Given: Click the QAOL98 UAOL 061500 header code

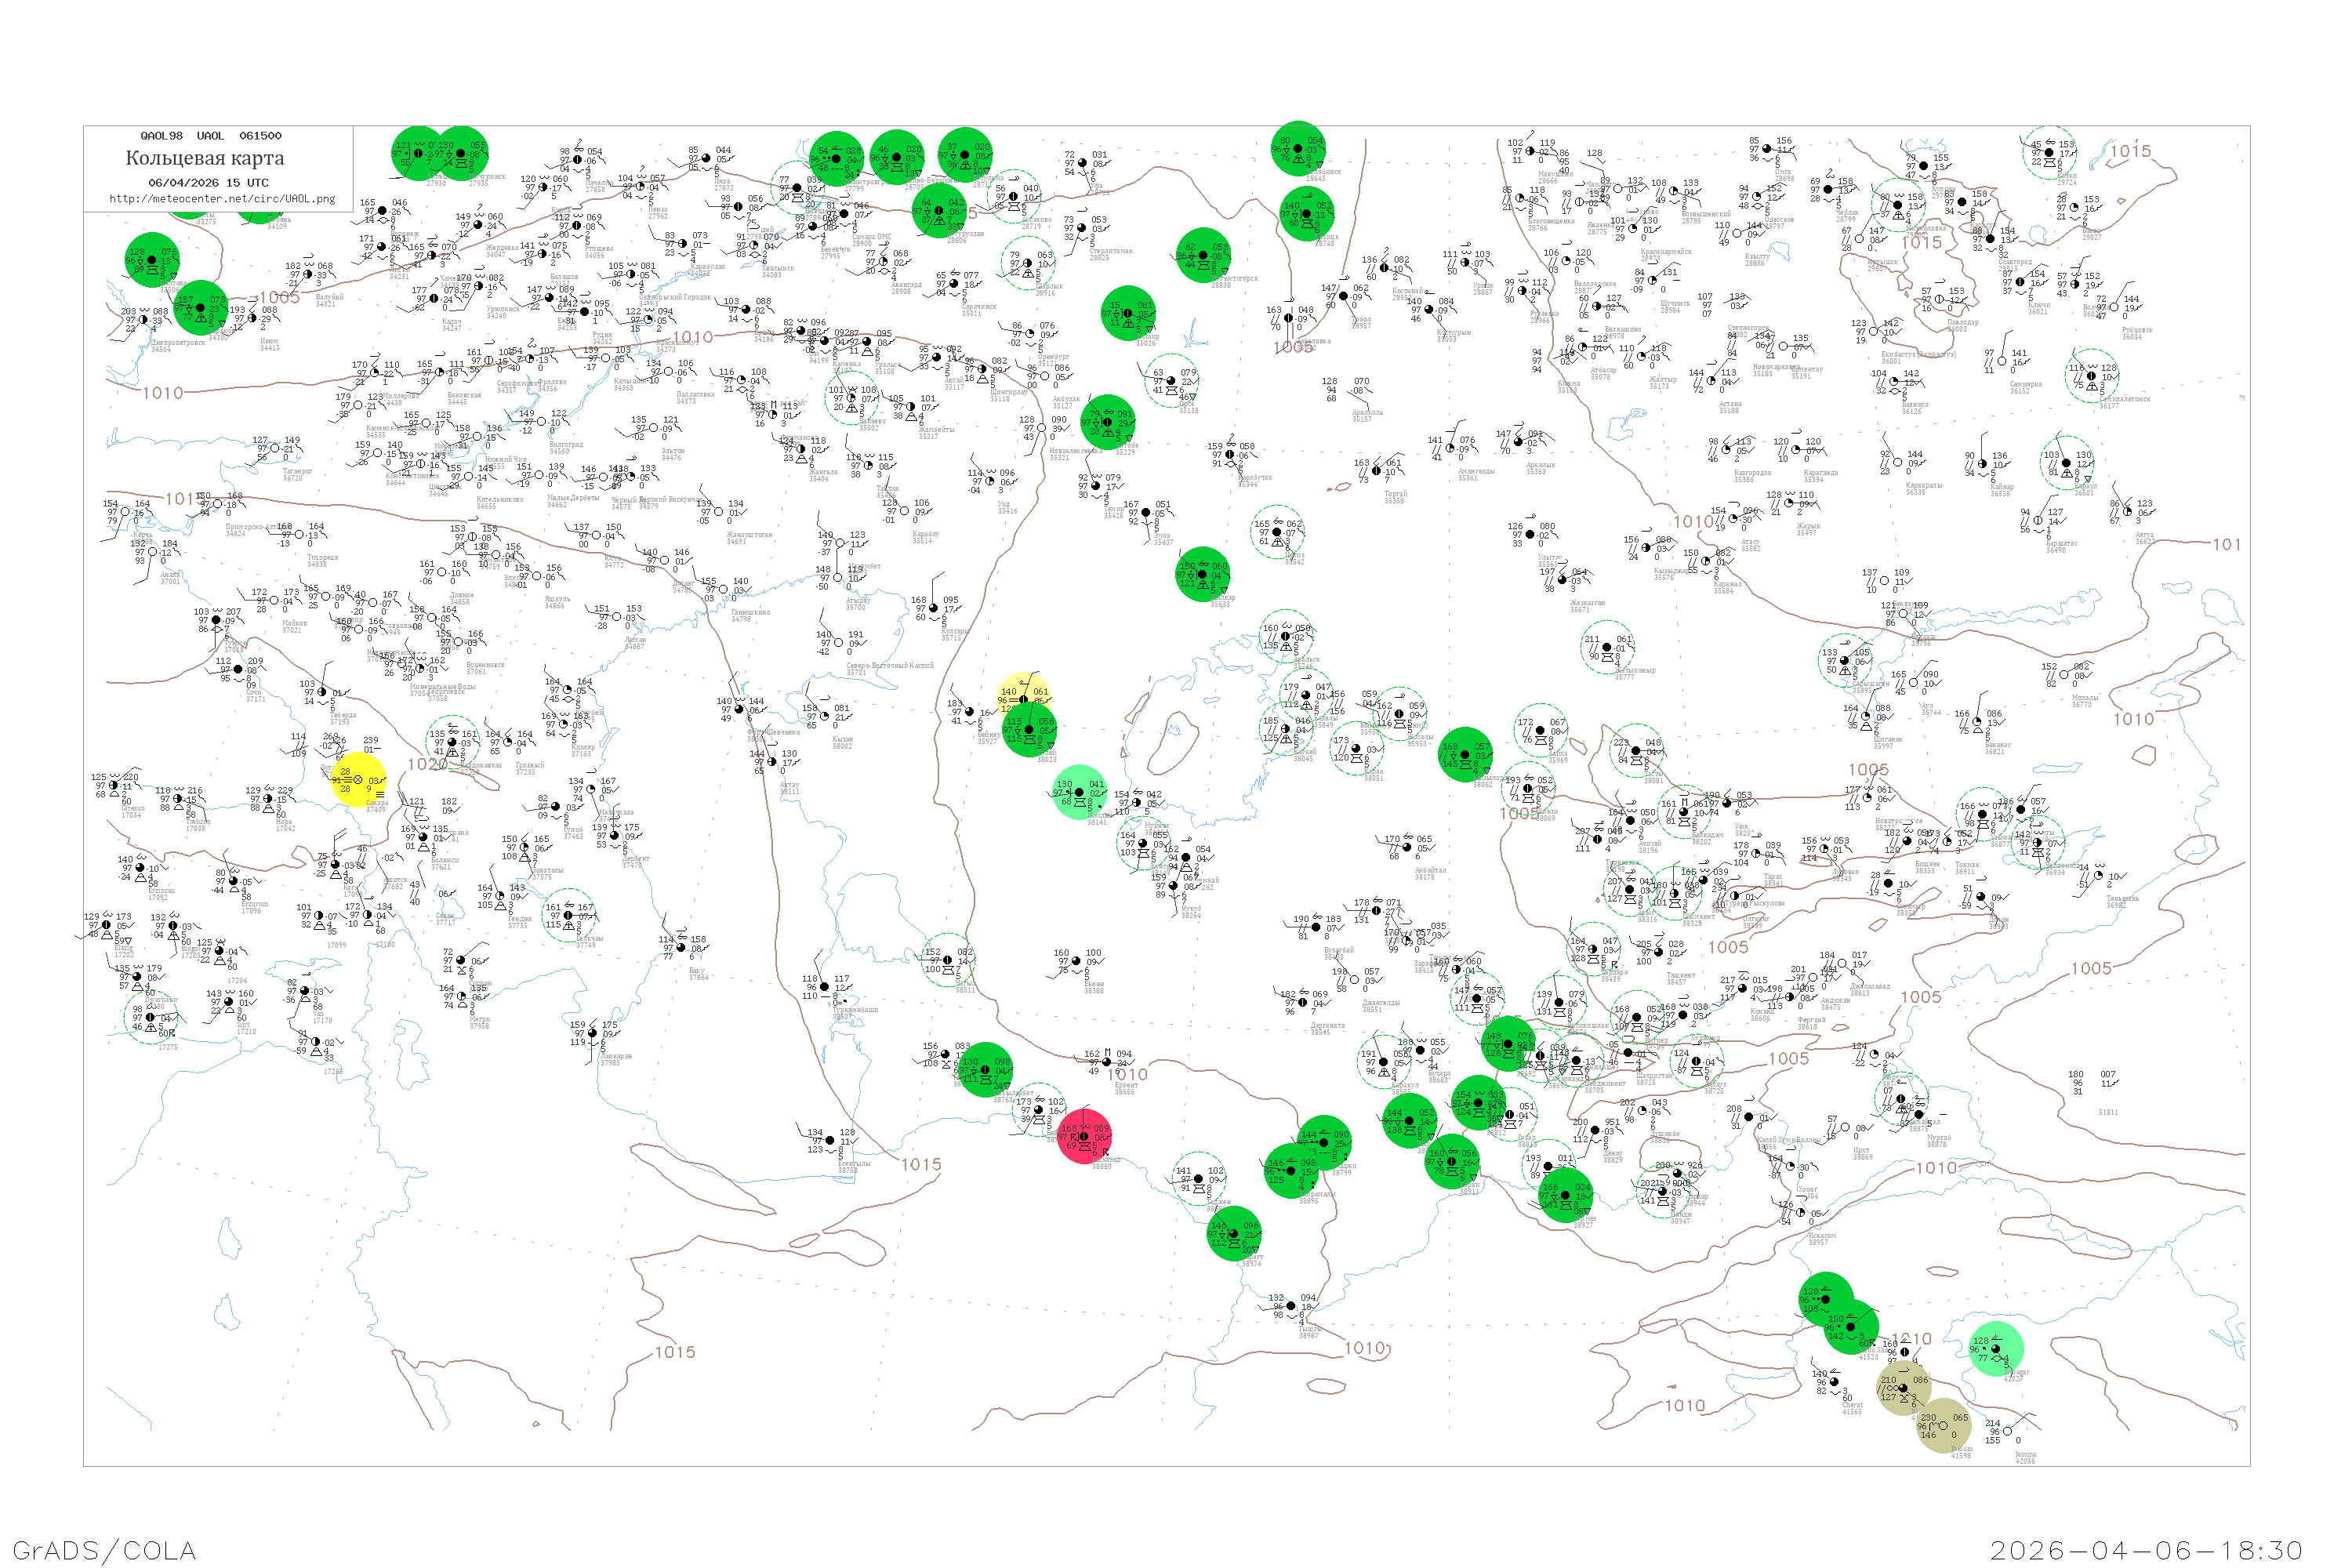Looking at the screenshot, I should click(x=211, y=136).
